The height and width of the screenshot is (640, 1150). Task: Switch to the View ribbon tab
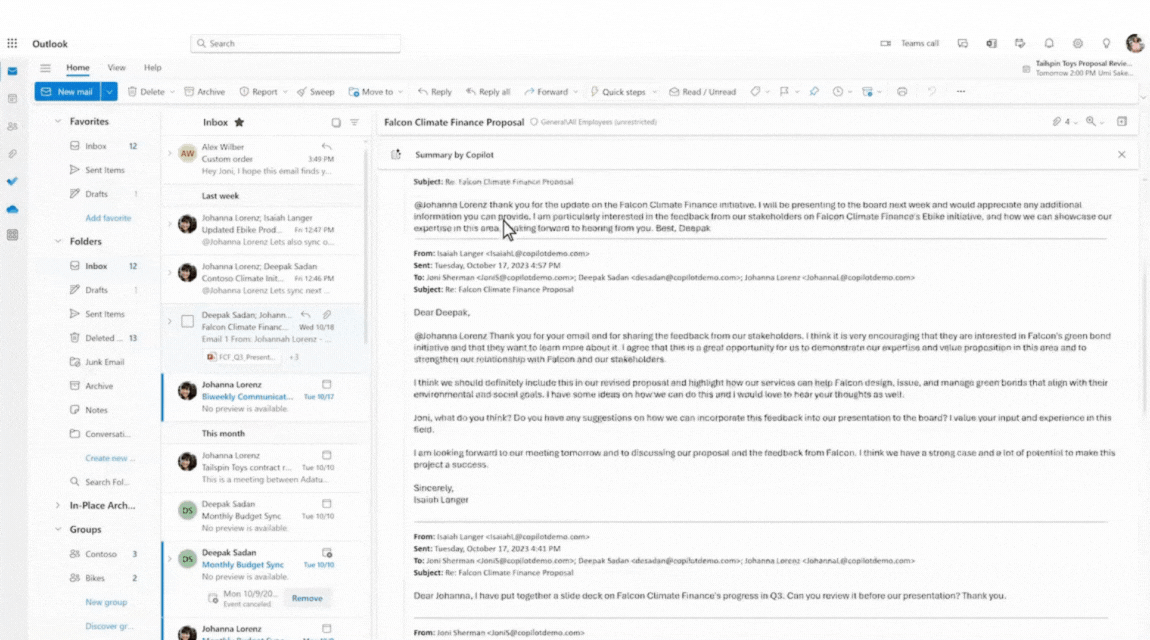point(116,67)
